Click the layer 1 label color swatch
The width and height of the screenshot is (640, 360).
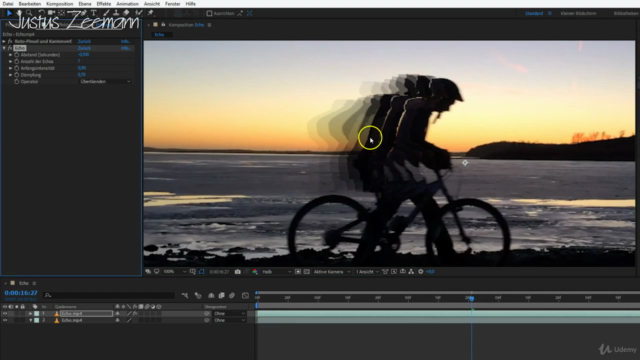coord(36,313)
